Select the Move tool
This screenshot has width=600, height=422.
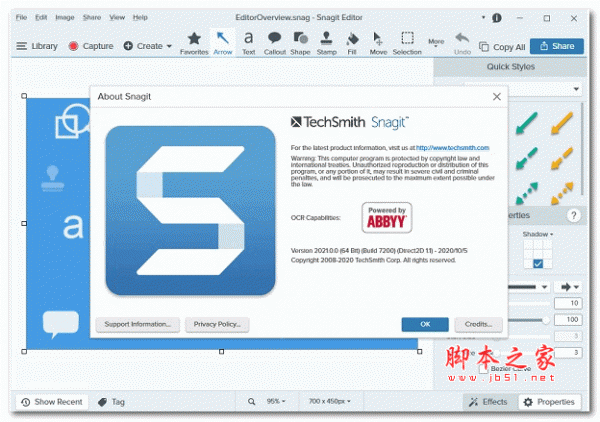coord(378,44)
